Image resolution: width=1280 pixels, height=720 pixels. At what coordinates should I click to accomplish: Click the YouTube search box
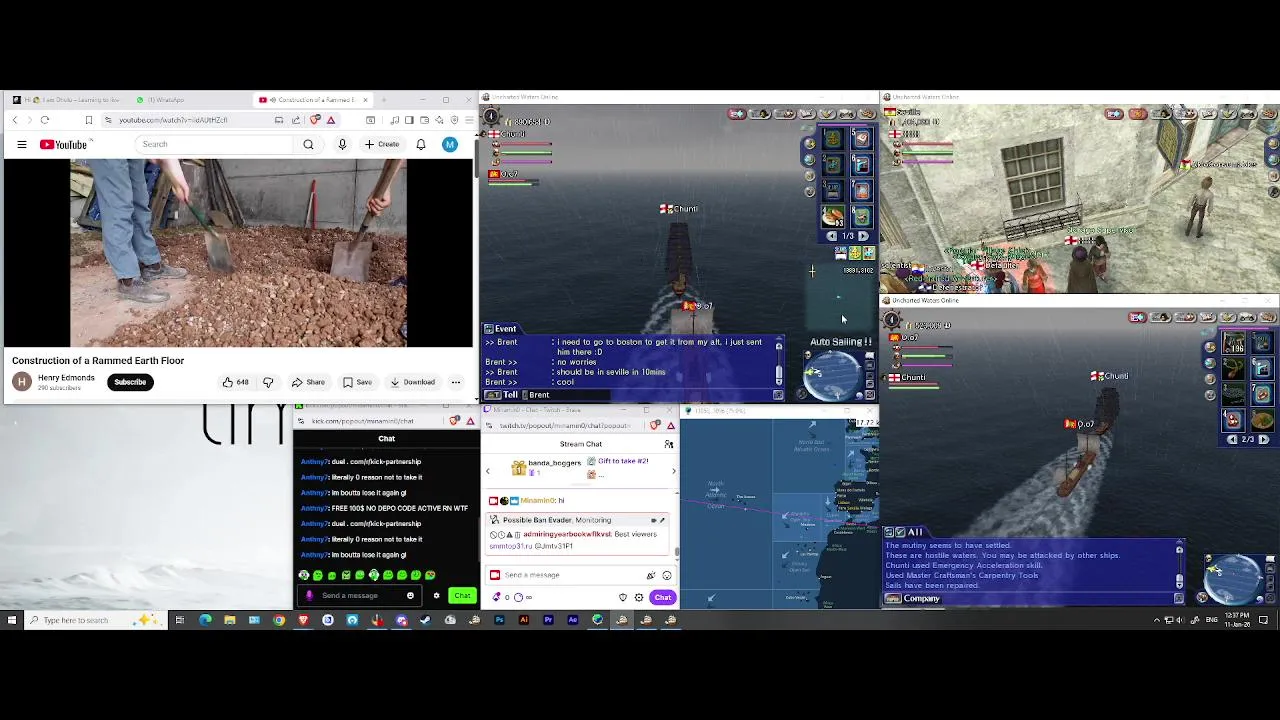tap(215, 144)
